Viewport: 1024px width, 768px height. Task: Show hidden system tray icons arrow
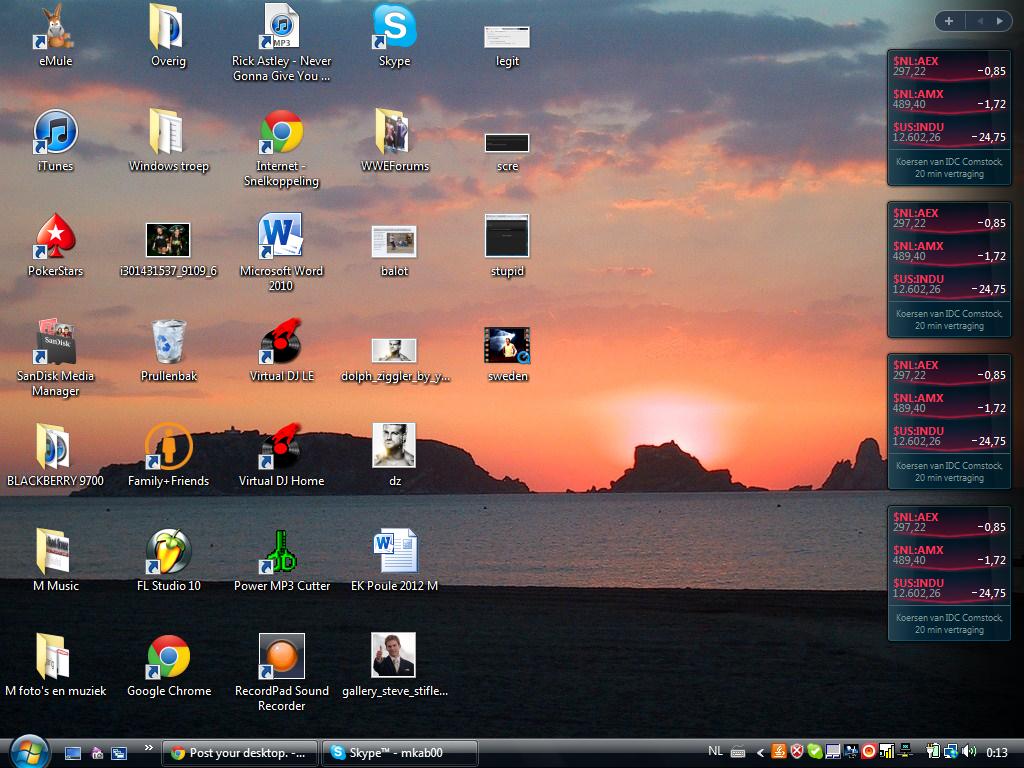point(761,752)
